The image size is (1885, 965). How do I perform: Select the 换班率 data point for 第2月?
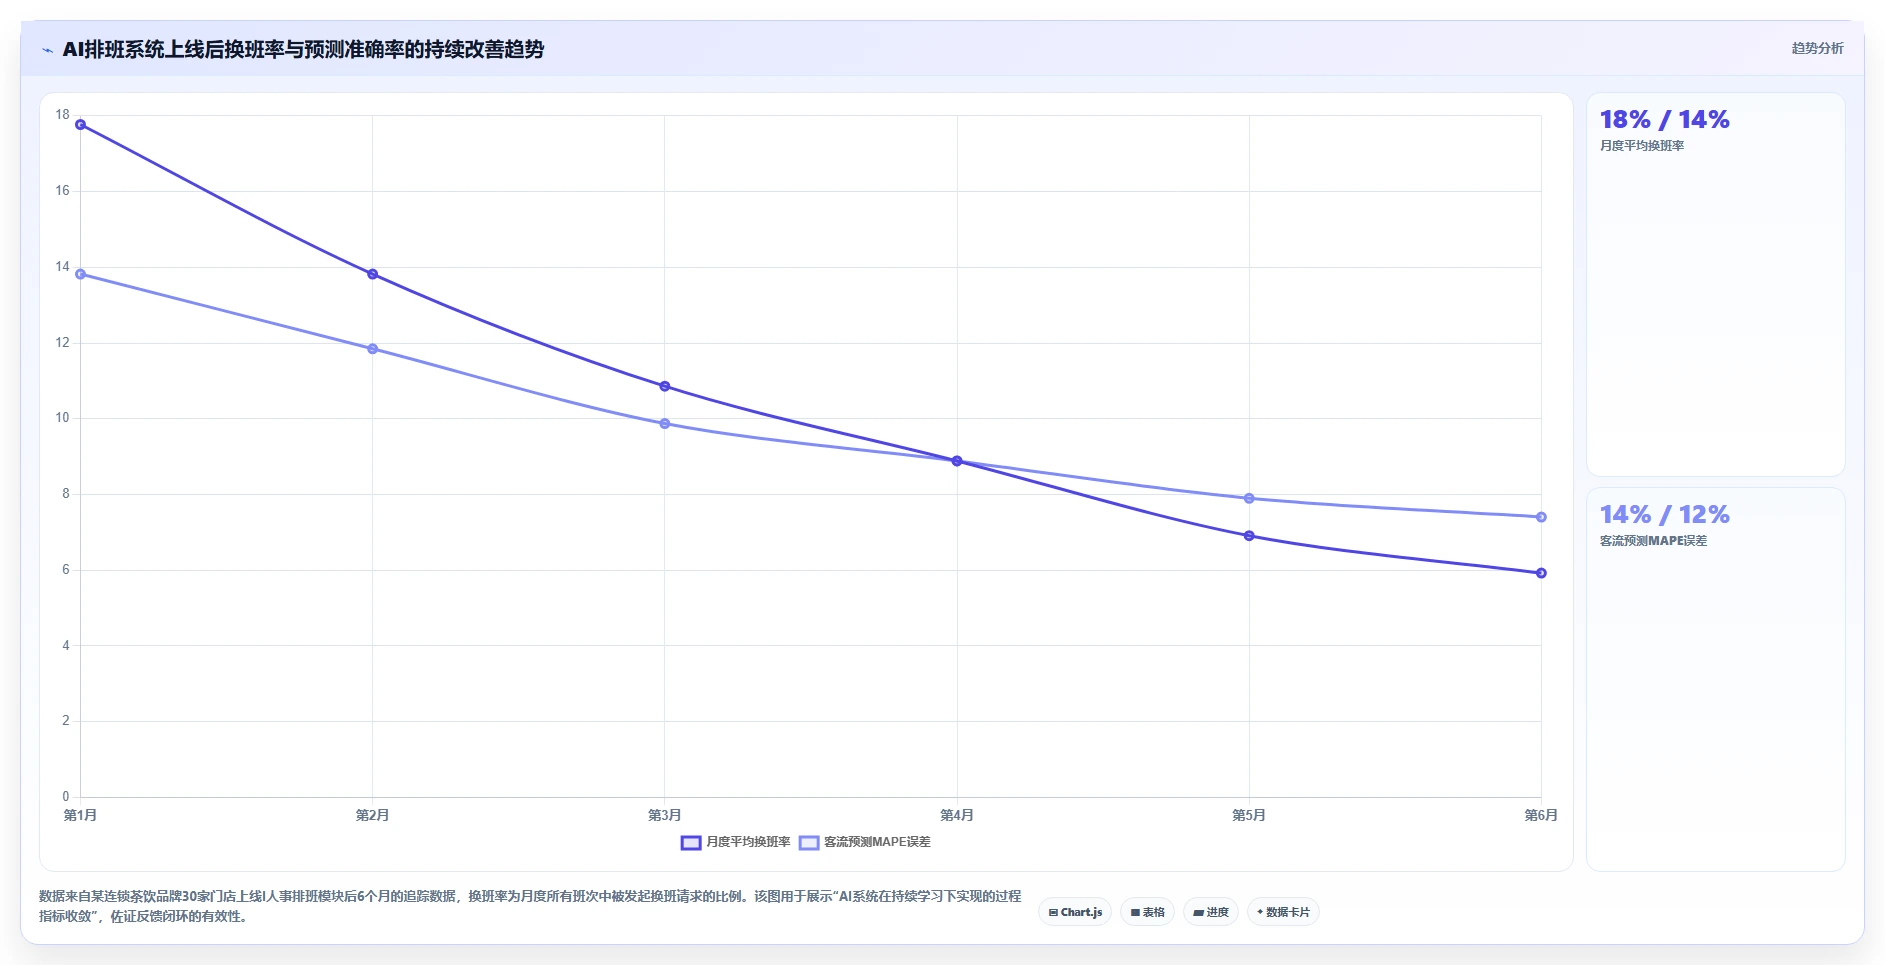pos(373,274)
